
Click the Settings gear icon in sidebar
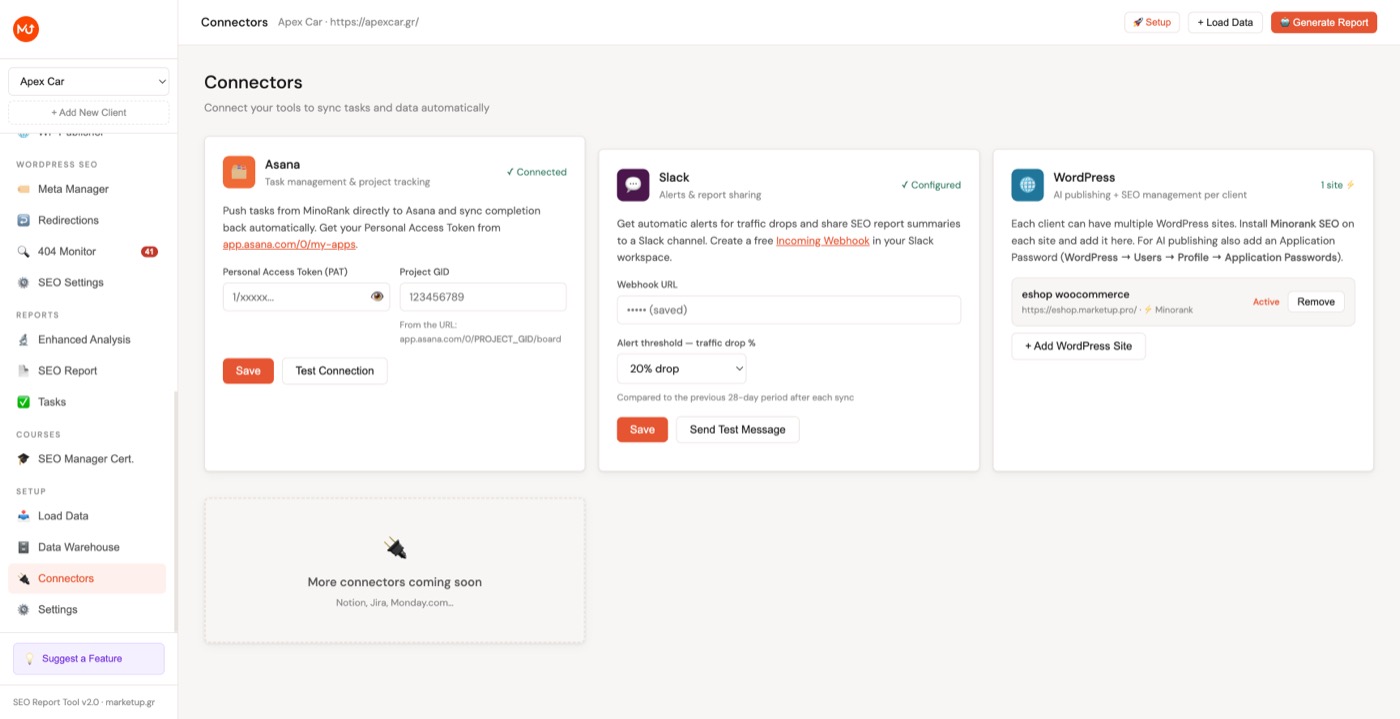pyautogui.click(x=24, y=610)
